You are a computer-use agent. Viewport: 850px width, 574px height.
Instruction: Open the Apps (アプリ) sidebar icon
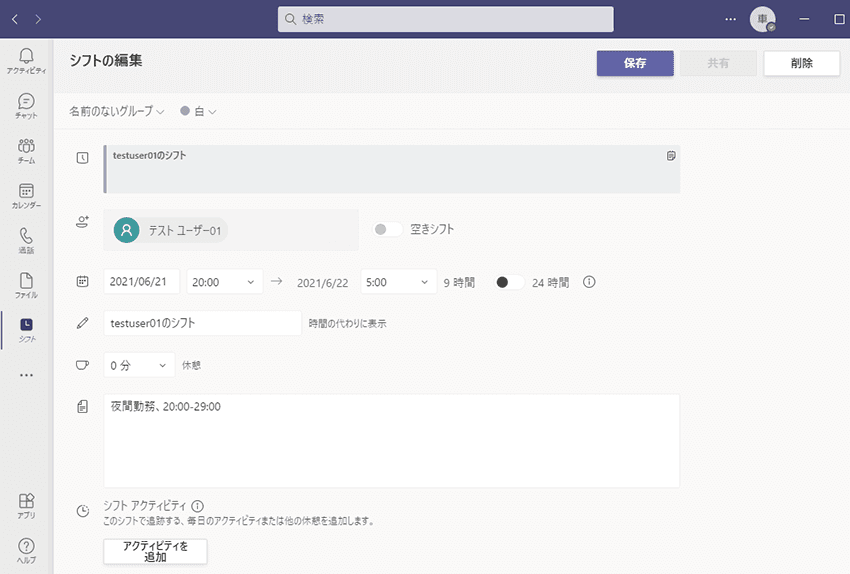pos(26,506)
